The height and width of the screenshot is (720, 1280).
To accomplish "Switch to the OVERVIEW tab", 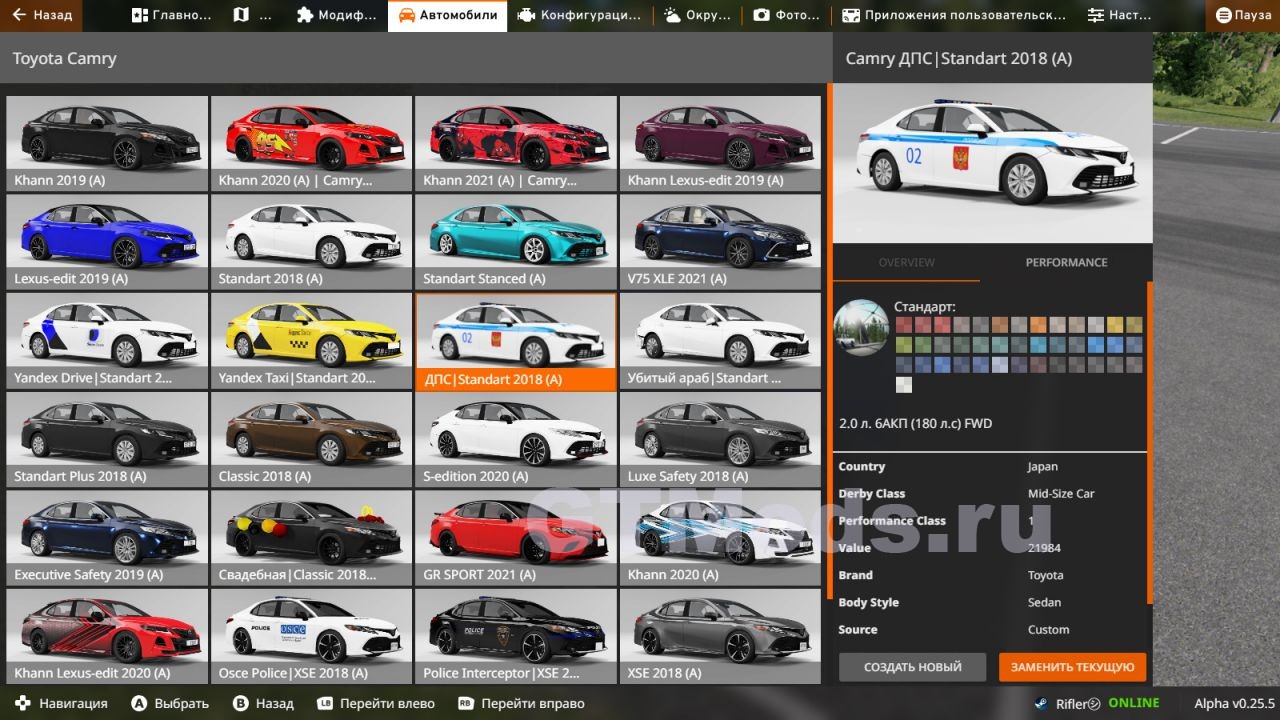I will pos(906,262).
